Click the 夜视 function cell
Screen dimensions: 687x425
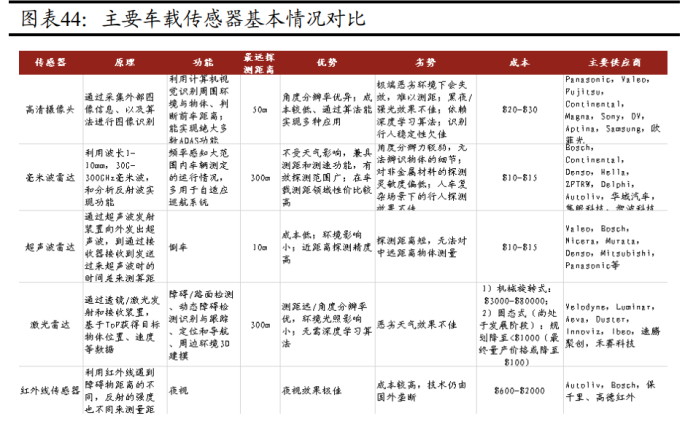tap(178, 390)
